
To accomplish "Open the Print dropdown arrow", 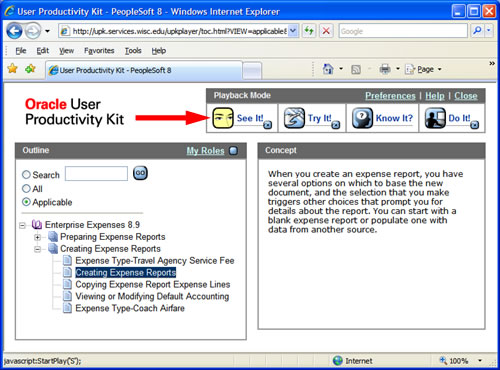I will coord(398,69).
